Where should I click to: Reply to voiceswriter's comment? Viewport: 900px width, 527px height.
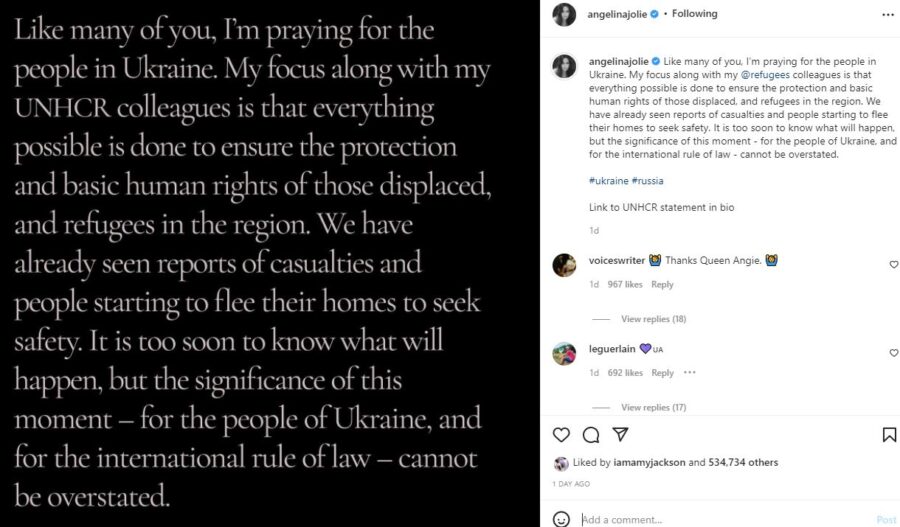[x=662, y=284]
